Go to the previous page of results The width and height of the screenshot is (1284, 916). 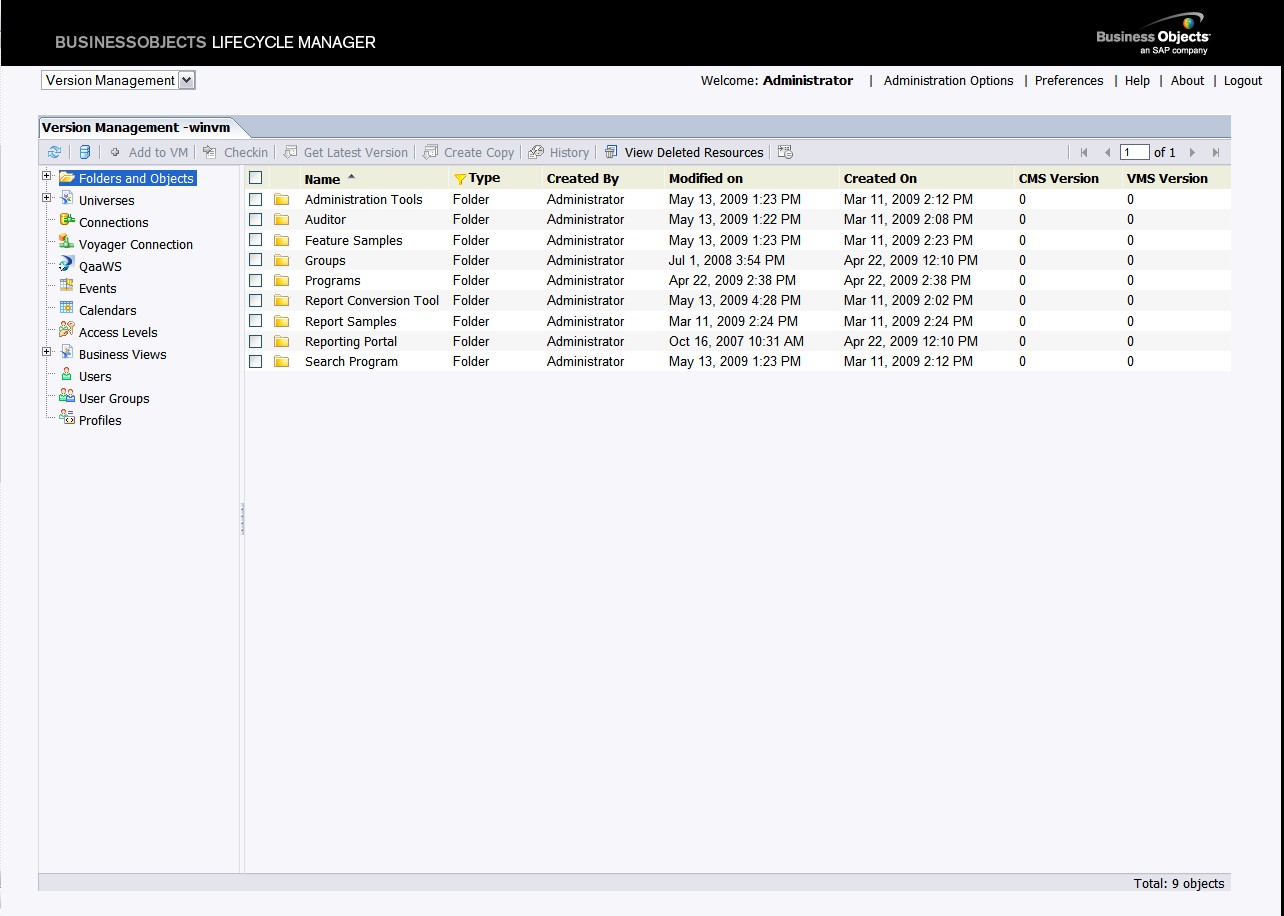click(x=1107, y=152)
